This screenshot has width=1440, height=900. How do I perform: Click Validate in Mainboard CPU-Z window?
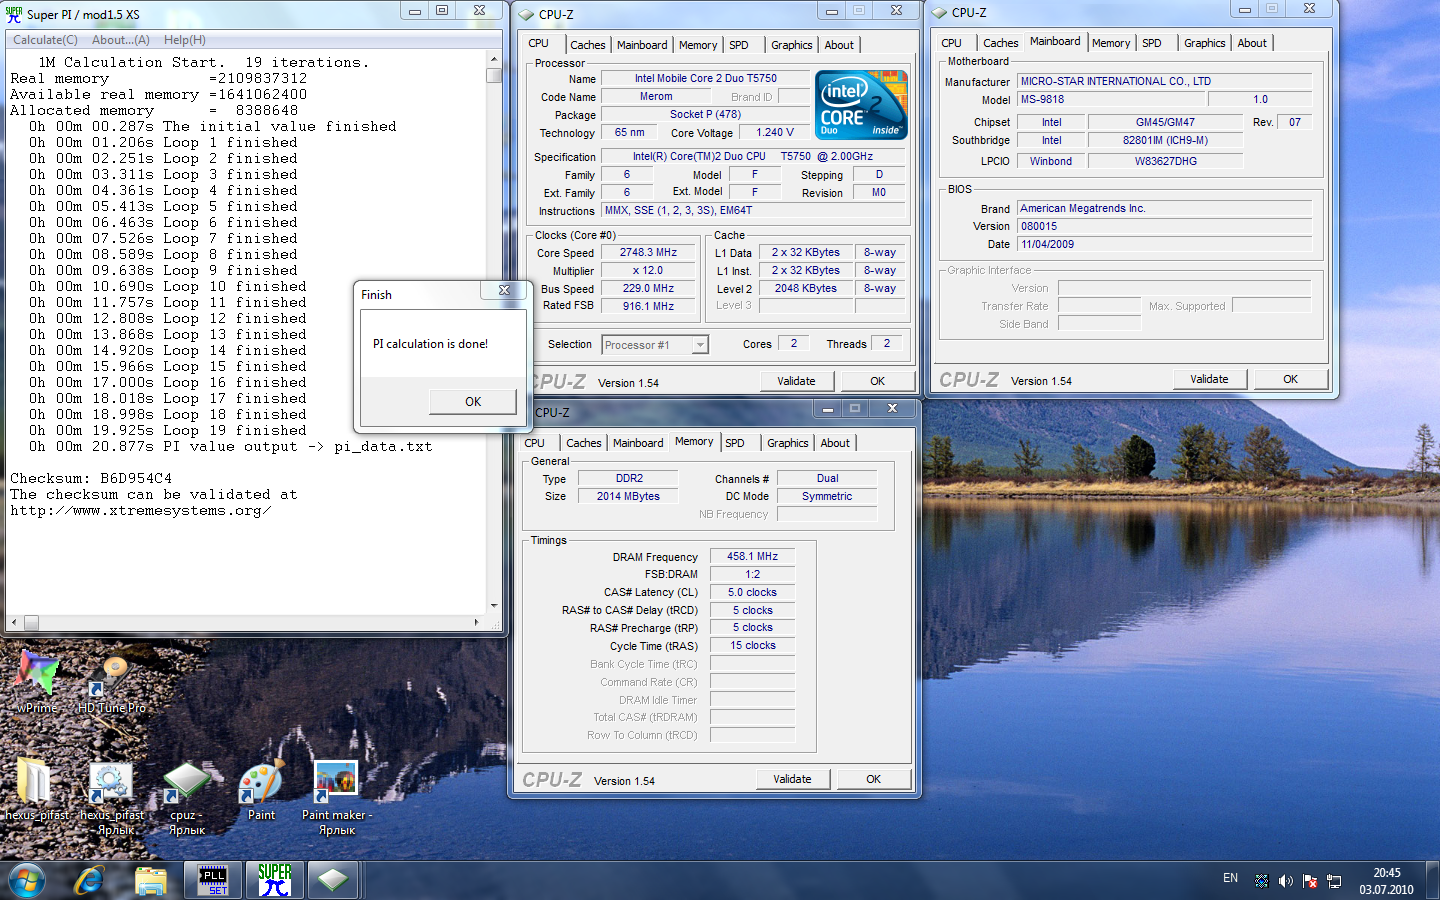[1209, 379]
